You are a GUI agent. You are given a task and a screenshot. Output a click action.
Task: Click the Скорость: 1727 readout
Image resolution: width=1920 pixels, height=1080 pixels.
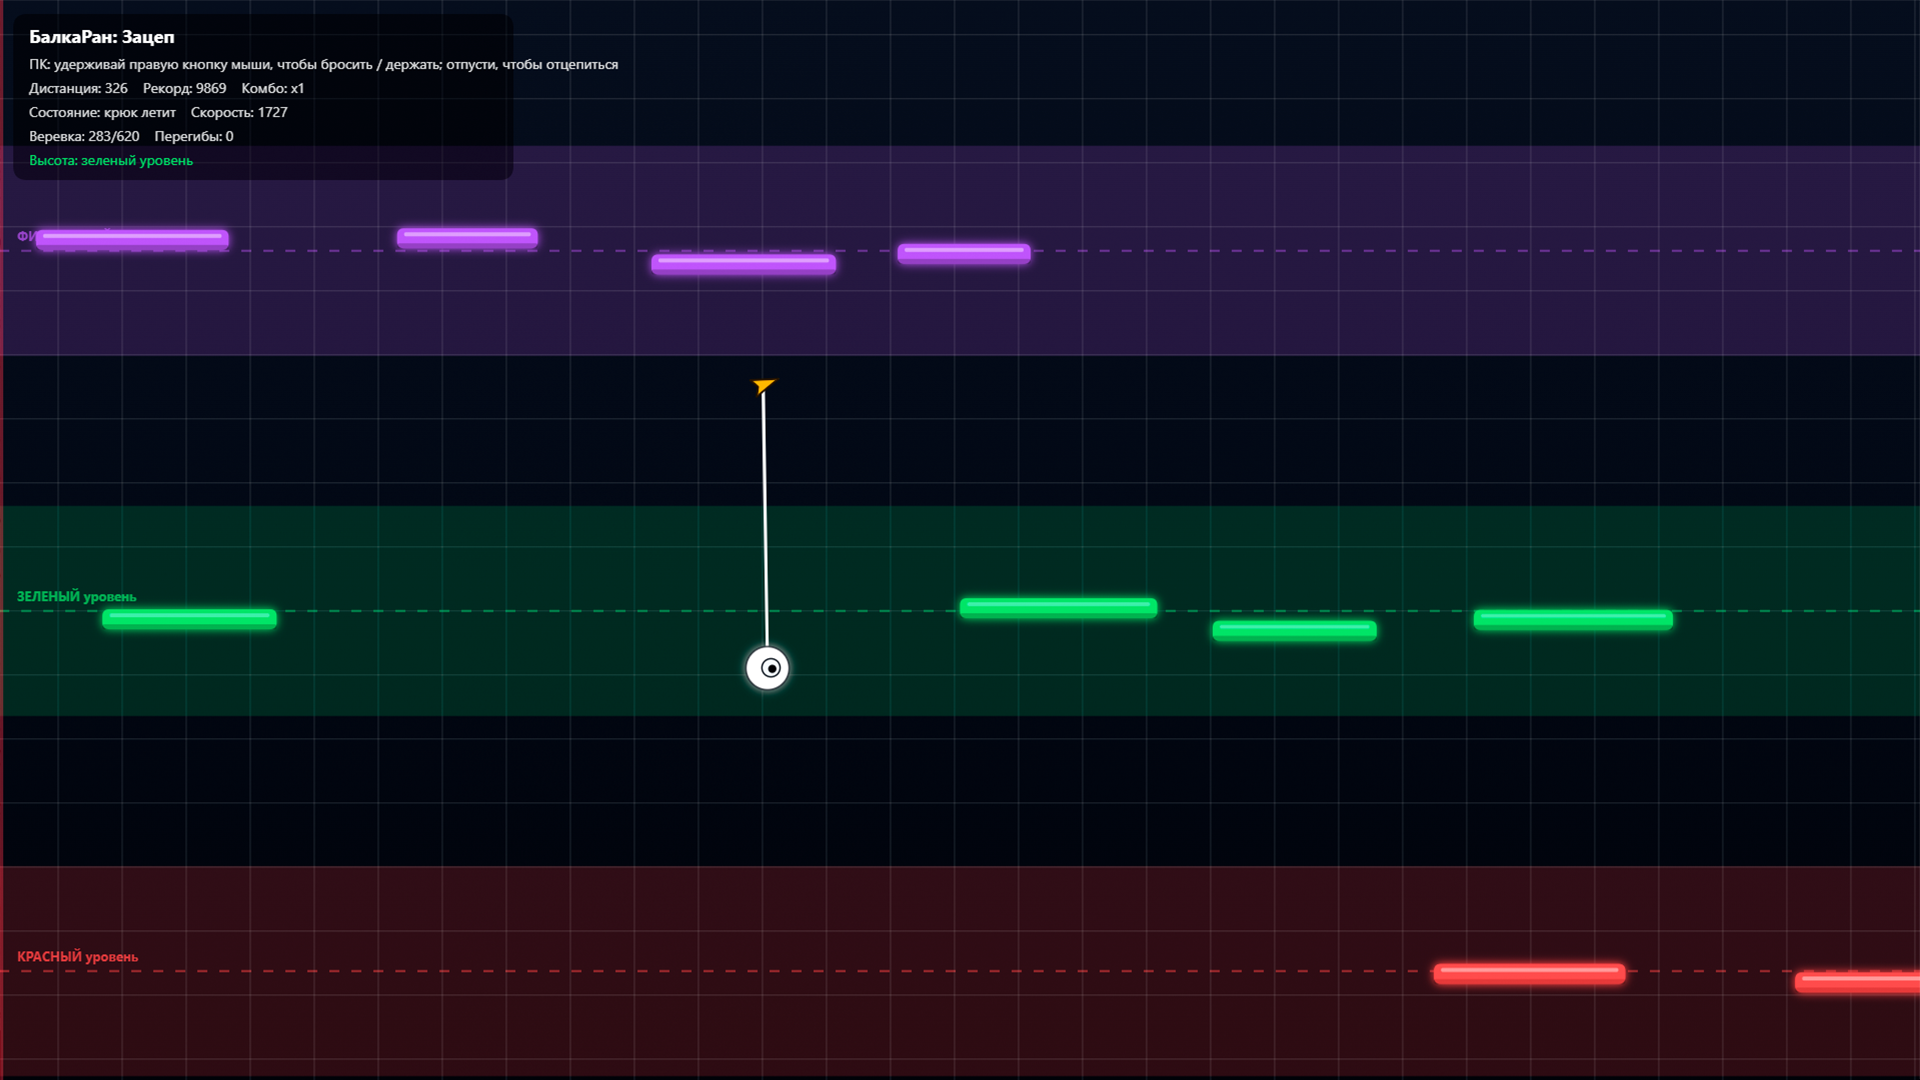tap(239, 112)
